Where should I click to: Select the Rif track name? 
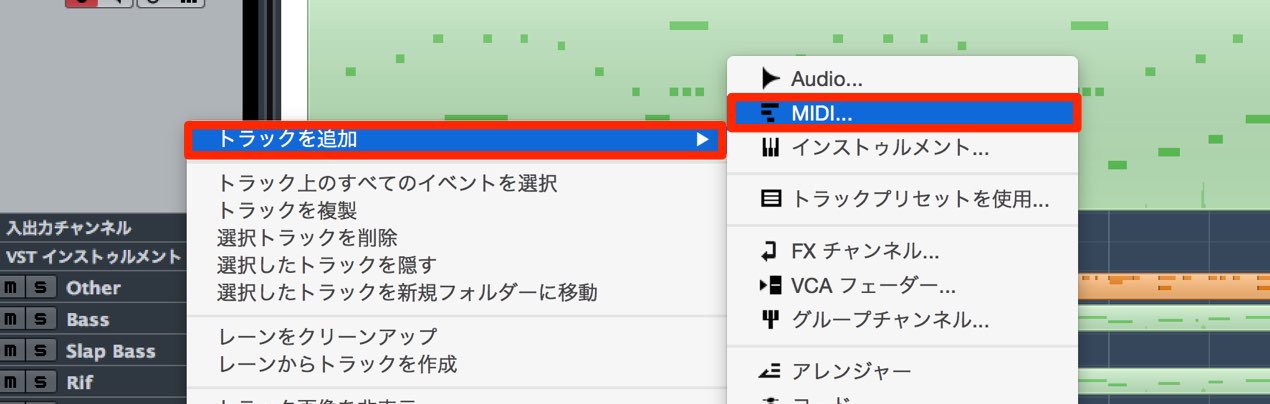coord(79,384)
